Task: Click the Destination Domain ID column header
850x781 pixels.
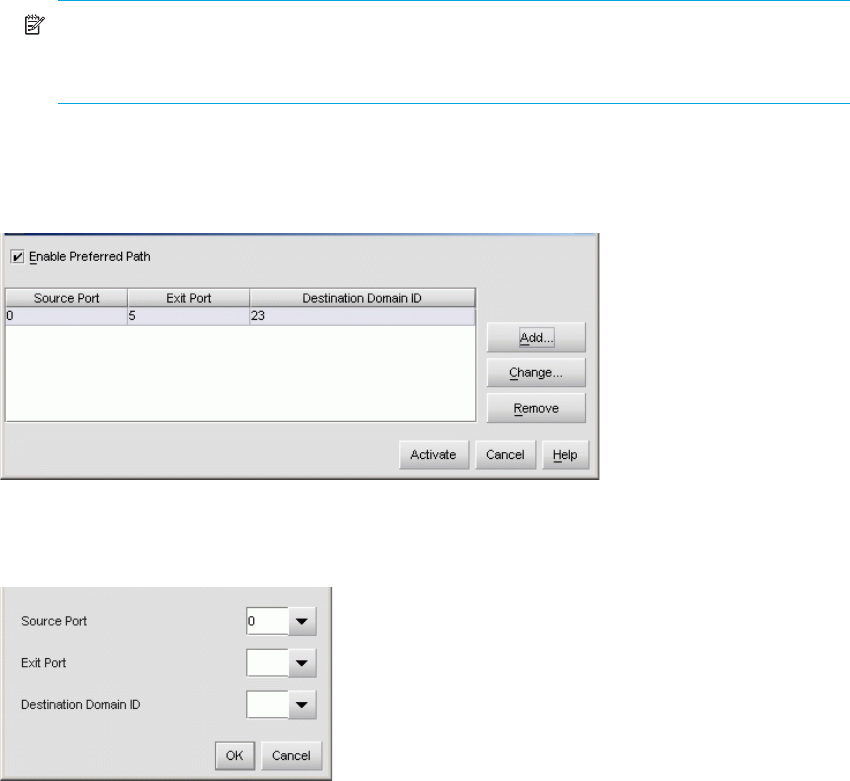Action: pyautogui.click(x=362, y=298)
